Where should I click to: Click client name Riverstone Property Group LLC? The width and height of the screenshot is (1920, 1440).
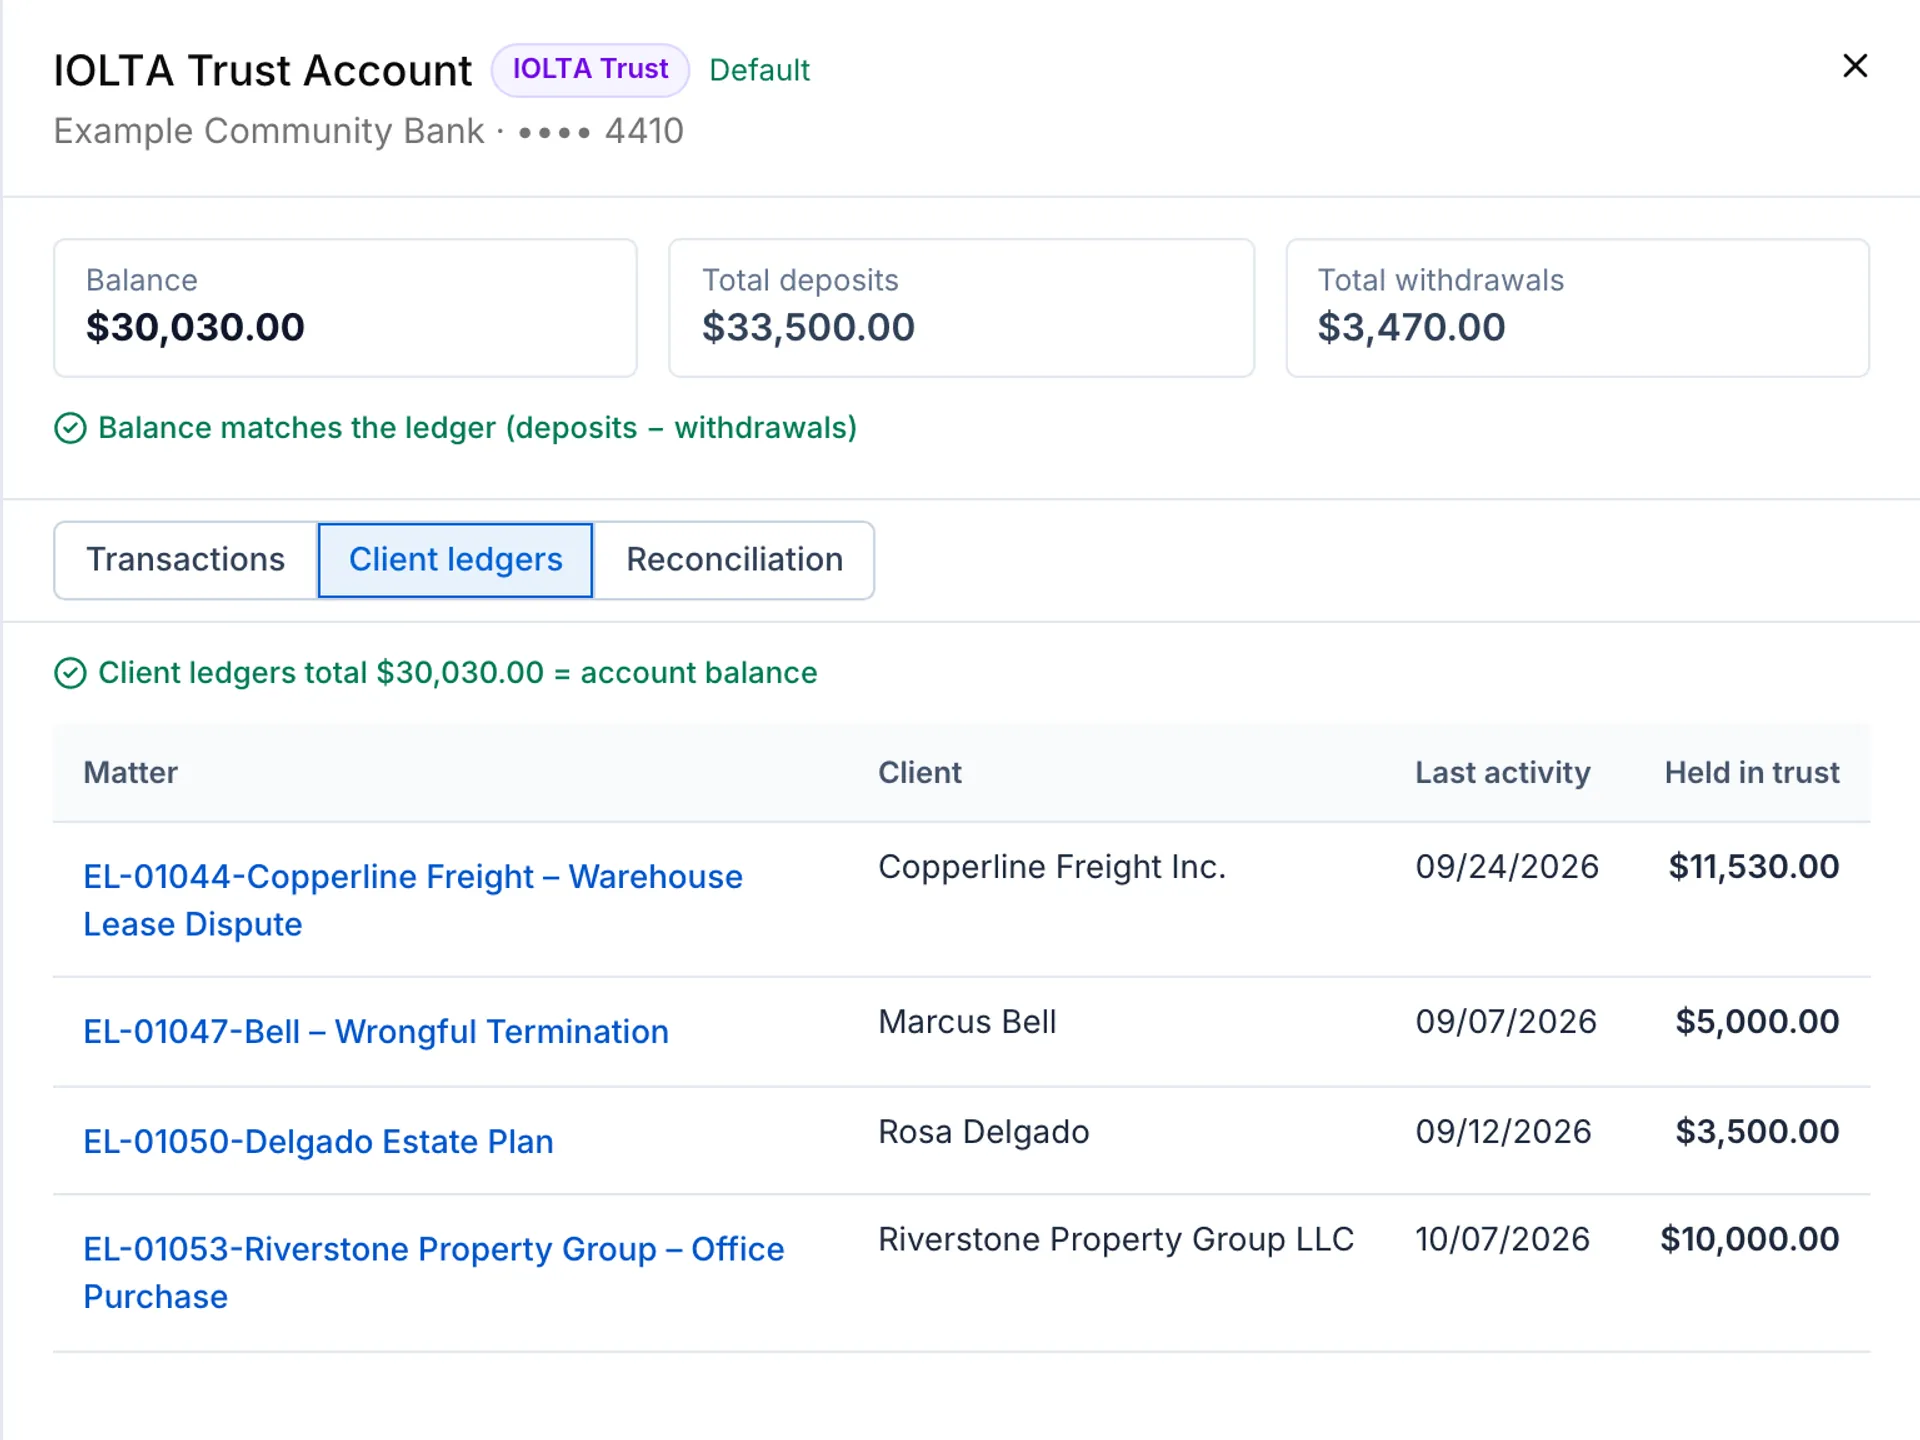coord(1116,1239)
